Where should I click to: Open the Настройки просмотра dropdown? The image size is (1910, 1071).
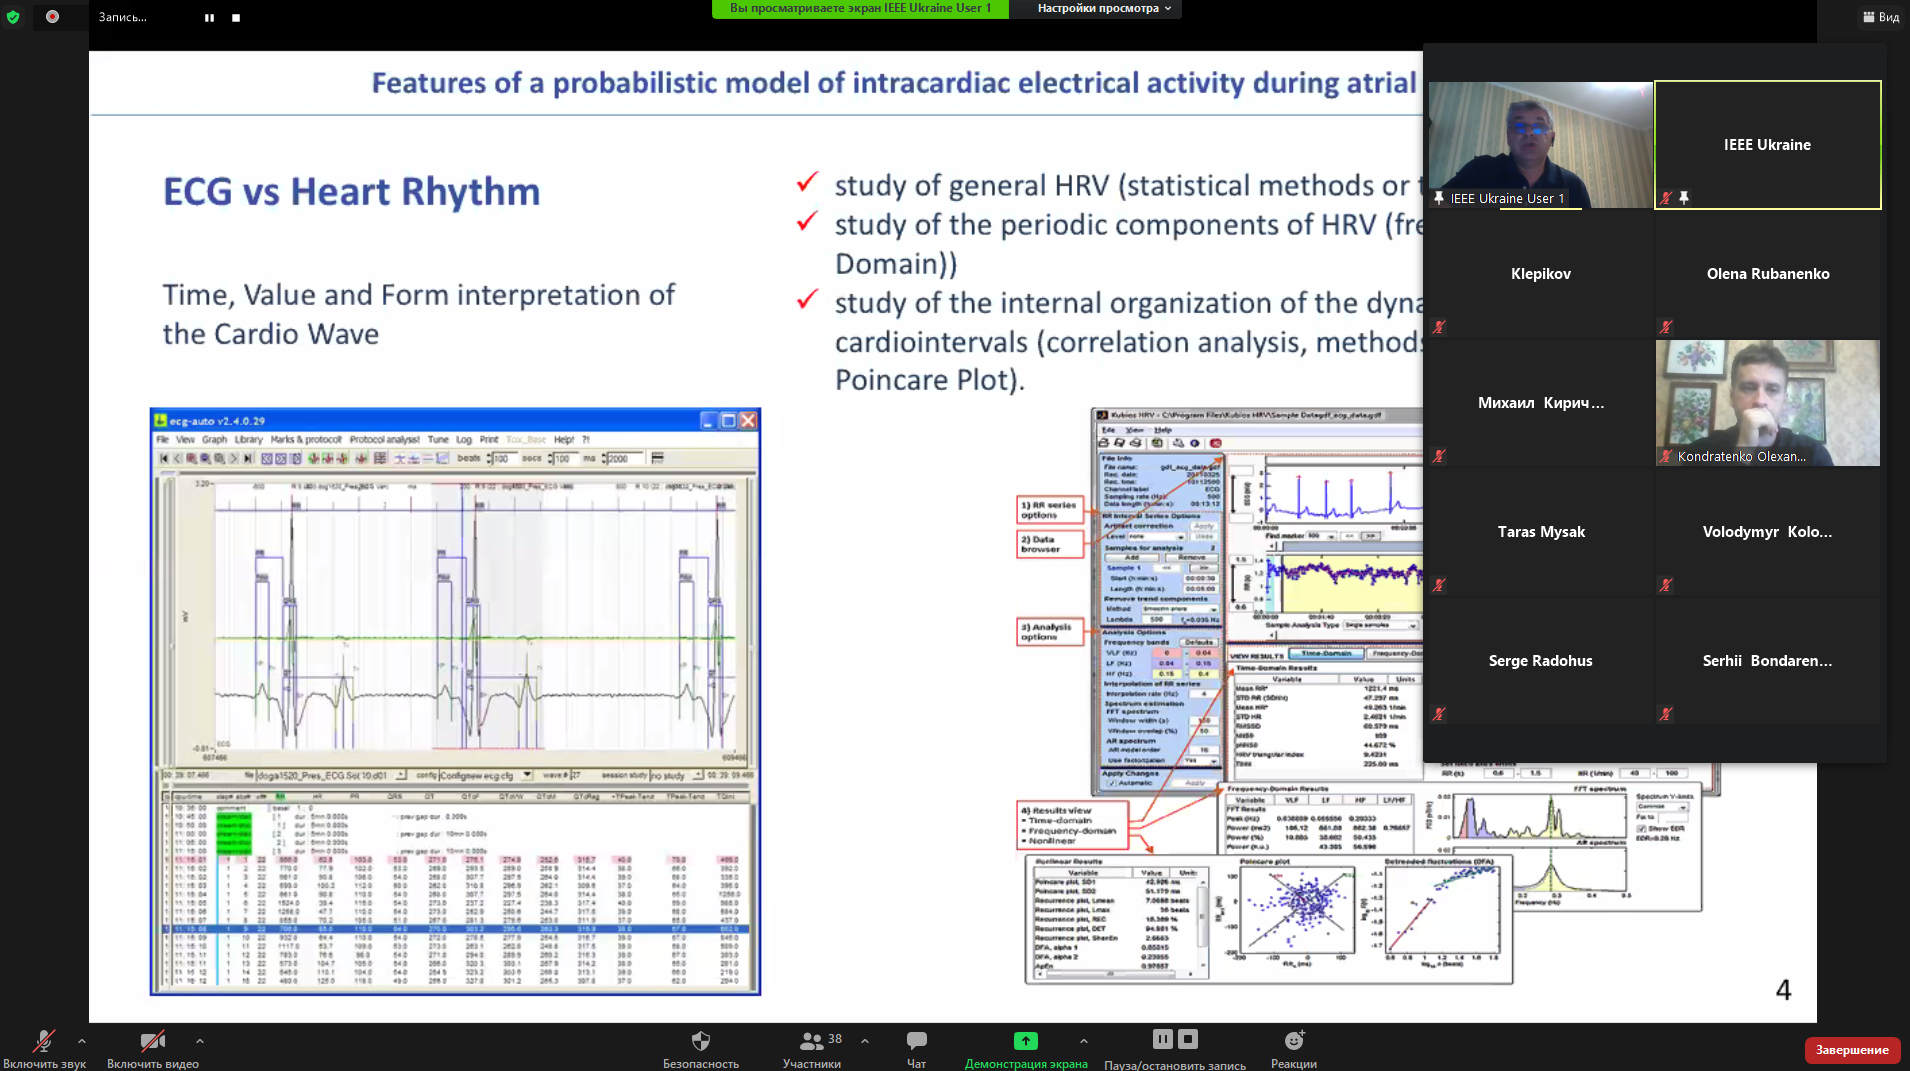(1103, 8)
